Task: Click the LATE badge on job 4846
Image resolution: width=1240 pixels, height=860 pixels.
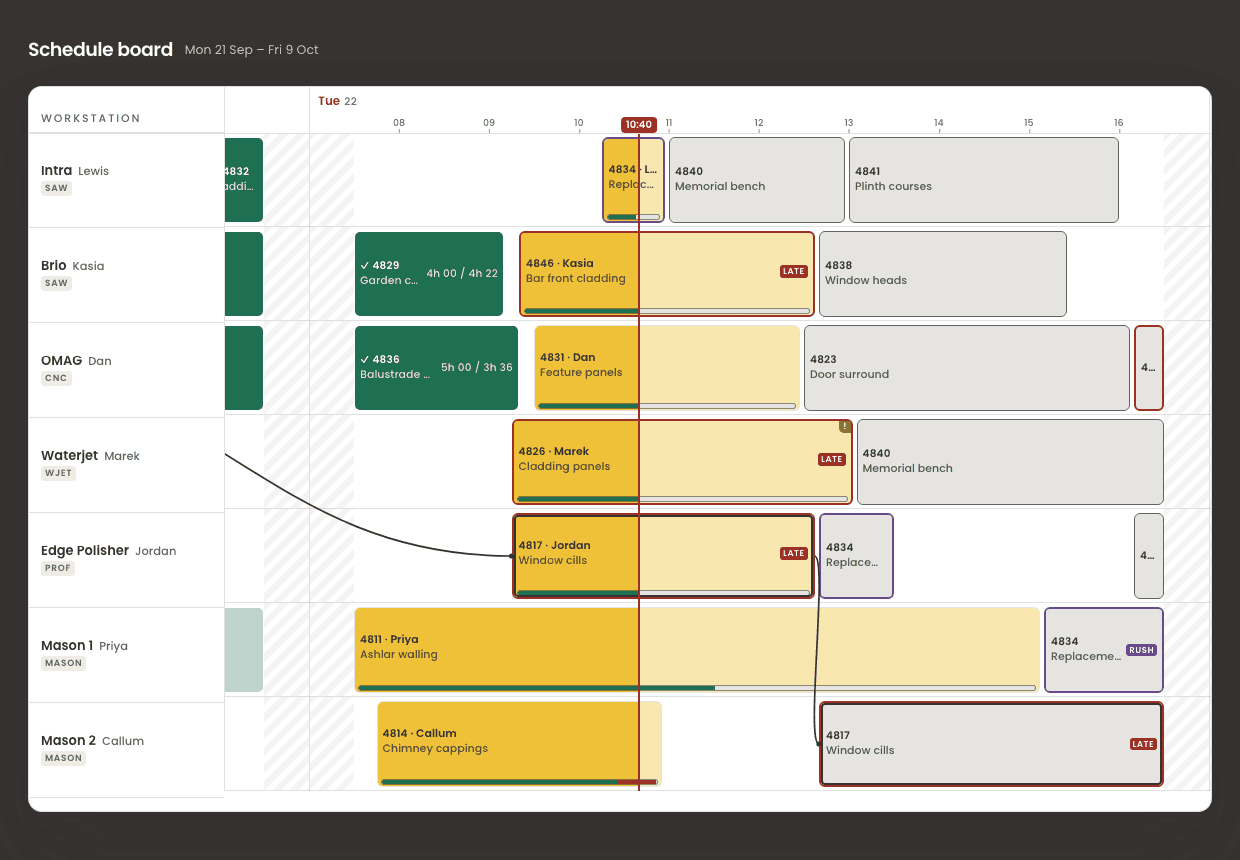Action: (794, 271)
